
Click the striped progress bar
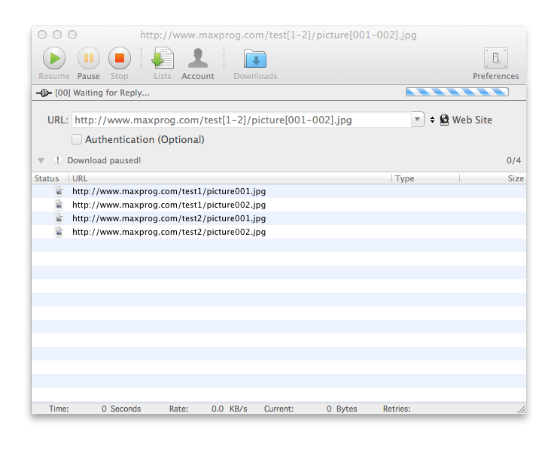457,92
